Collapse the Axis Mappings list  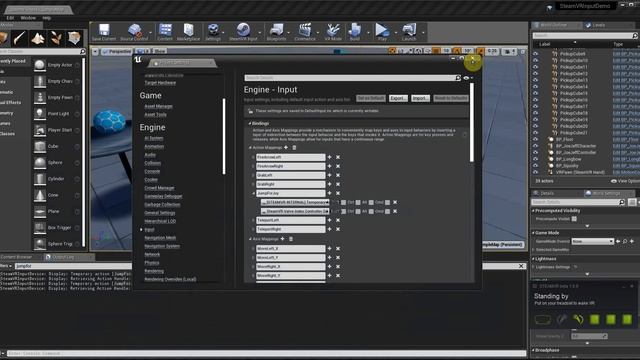tap(250, 239)
